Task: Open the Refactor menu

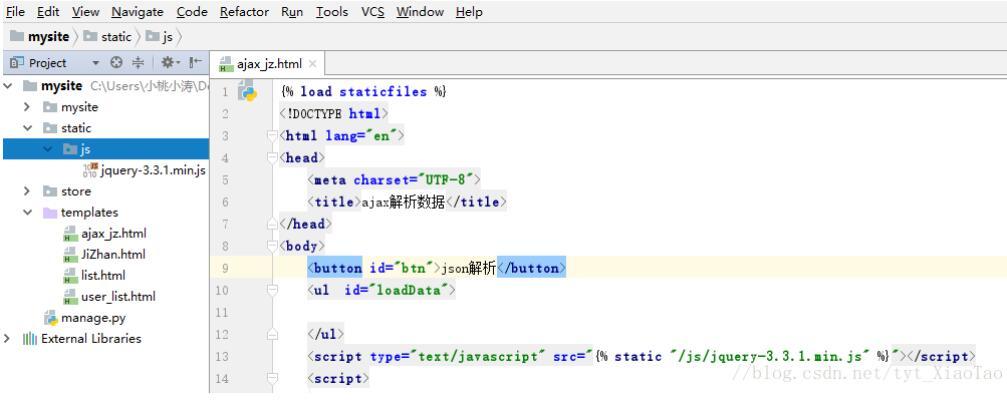Action: tap(244, 12)
